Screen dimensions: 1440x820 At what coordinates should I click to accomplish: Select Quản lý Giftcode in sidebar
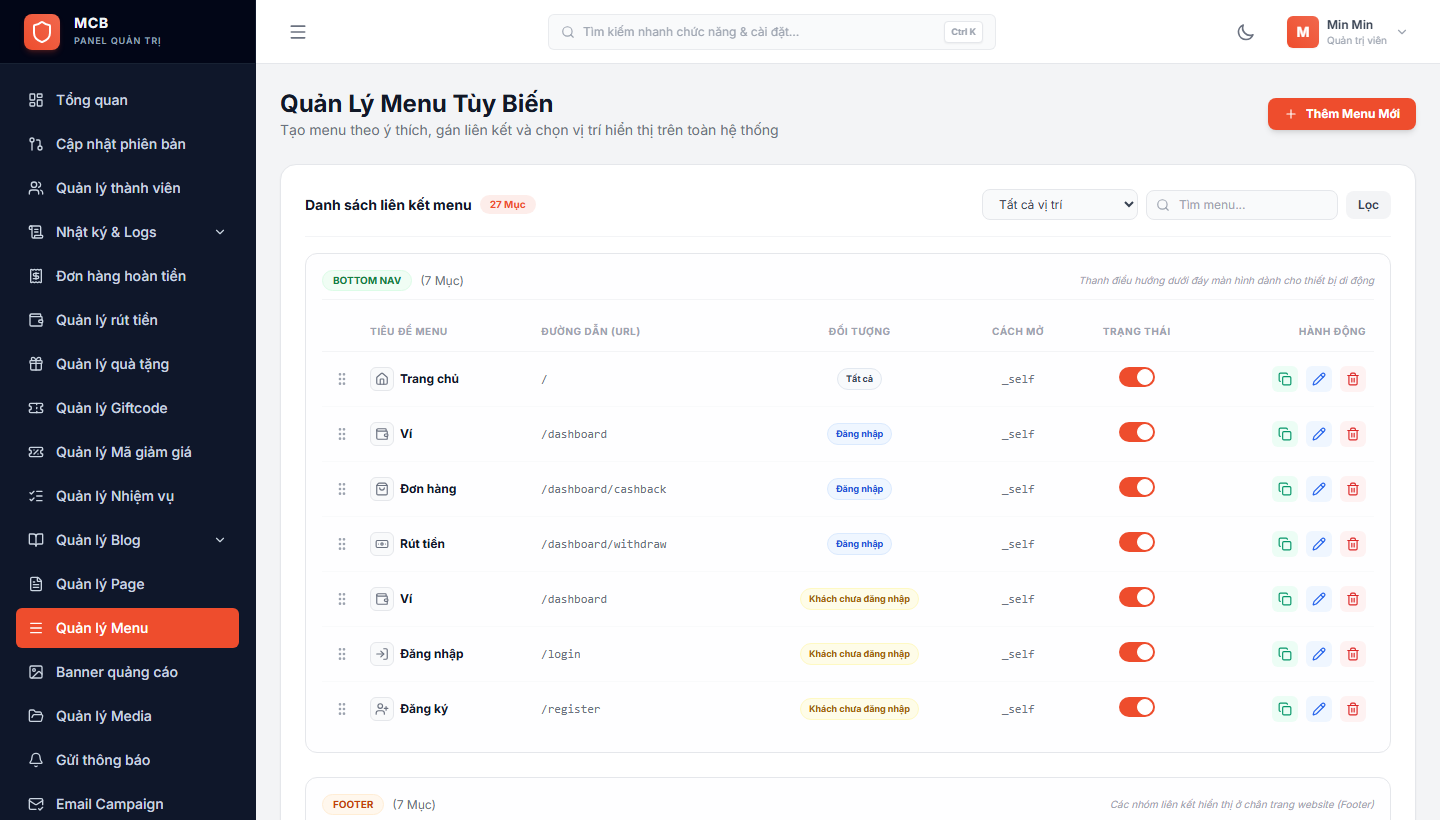(x=128, y=408)
